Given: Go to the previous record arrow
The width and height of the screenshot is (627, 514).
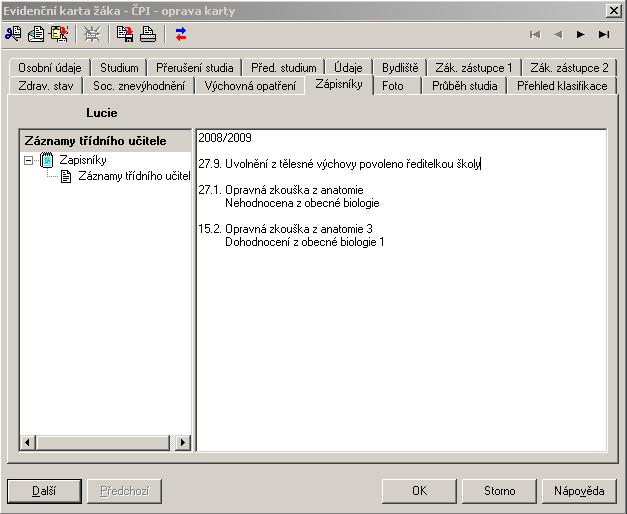Looking at the screenshot, I should tap(558, 35).
